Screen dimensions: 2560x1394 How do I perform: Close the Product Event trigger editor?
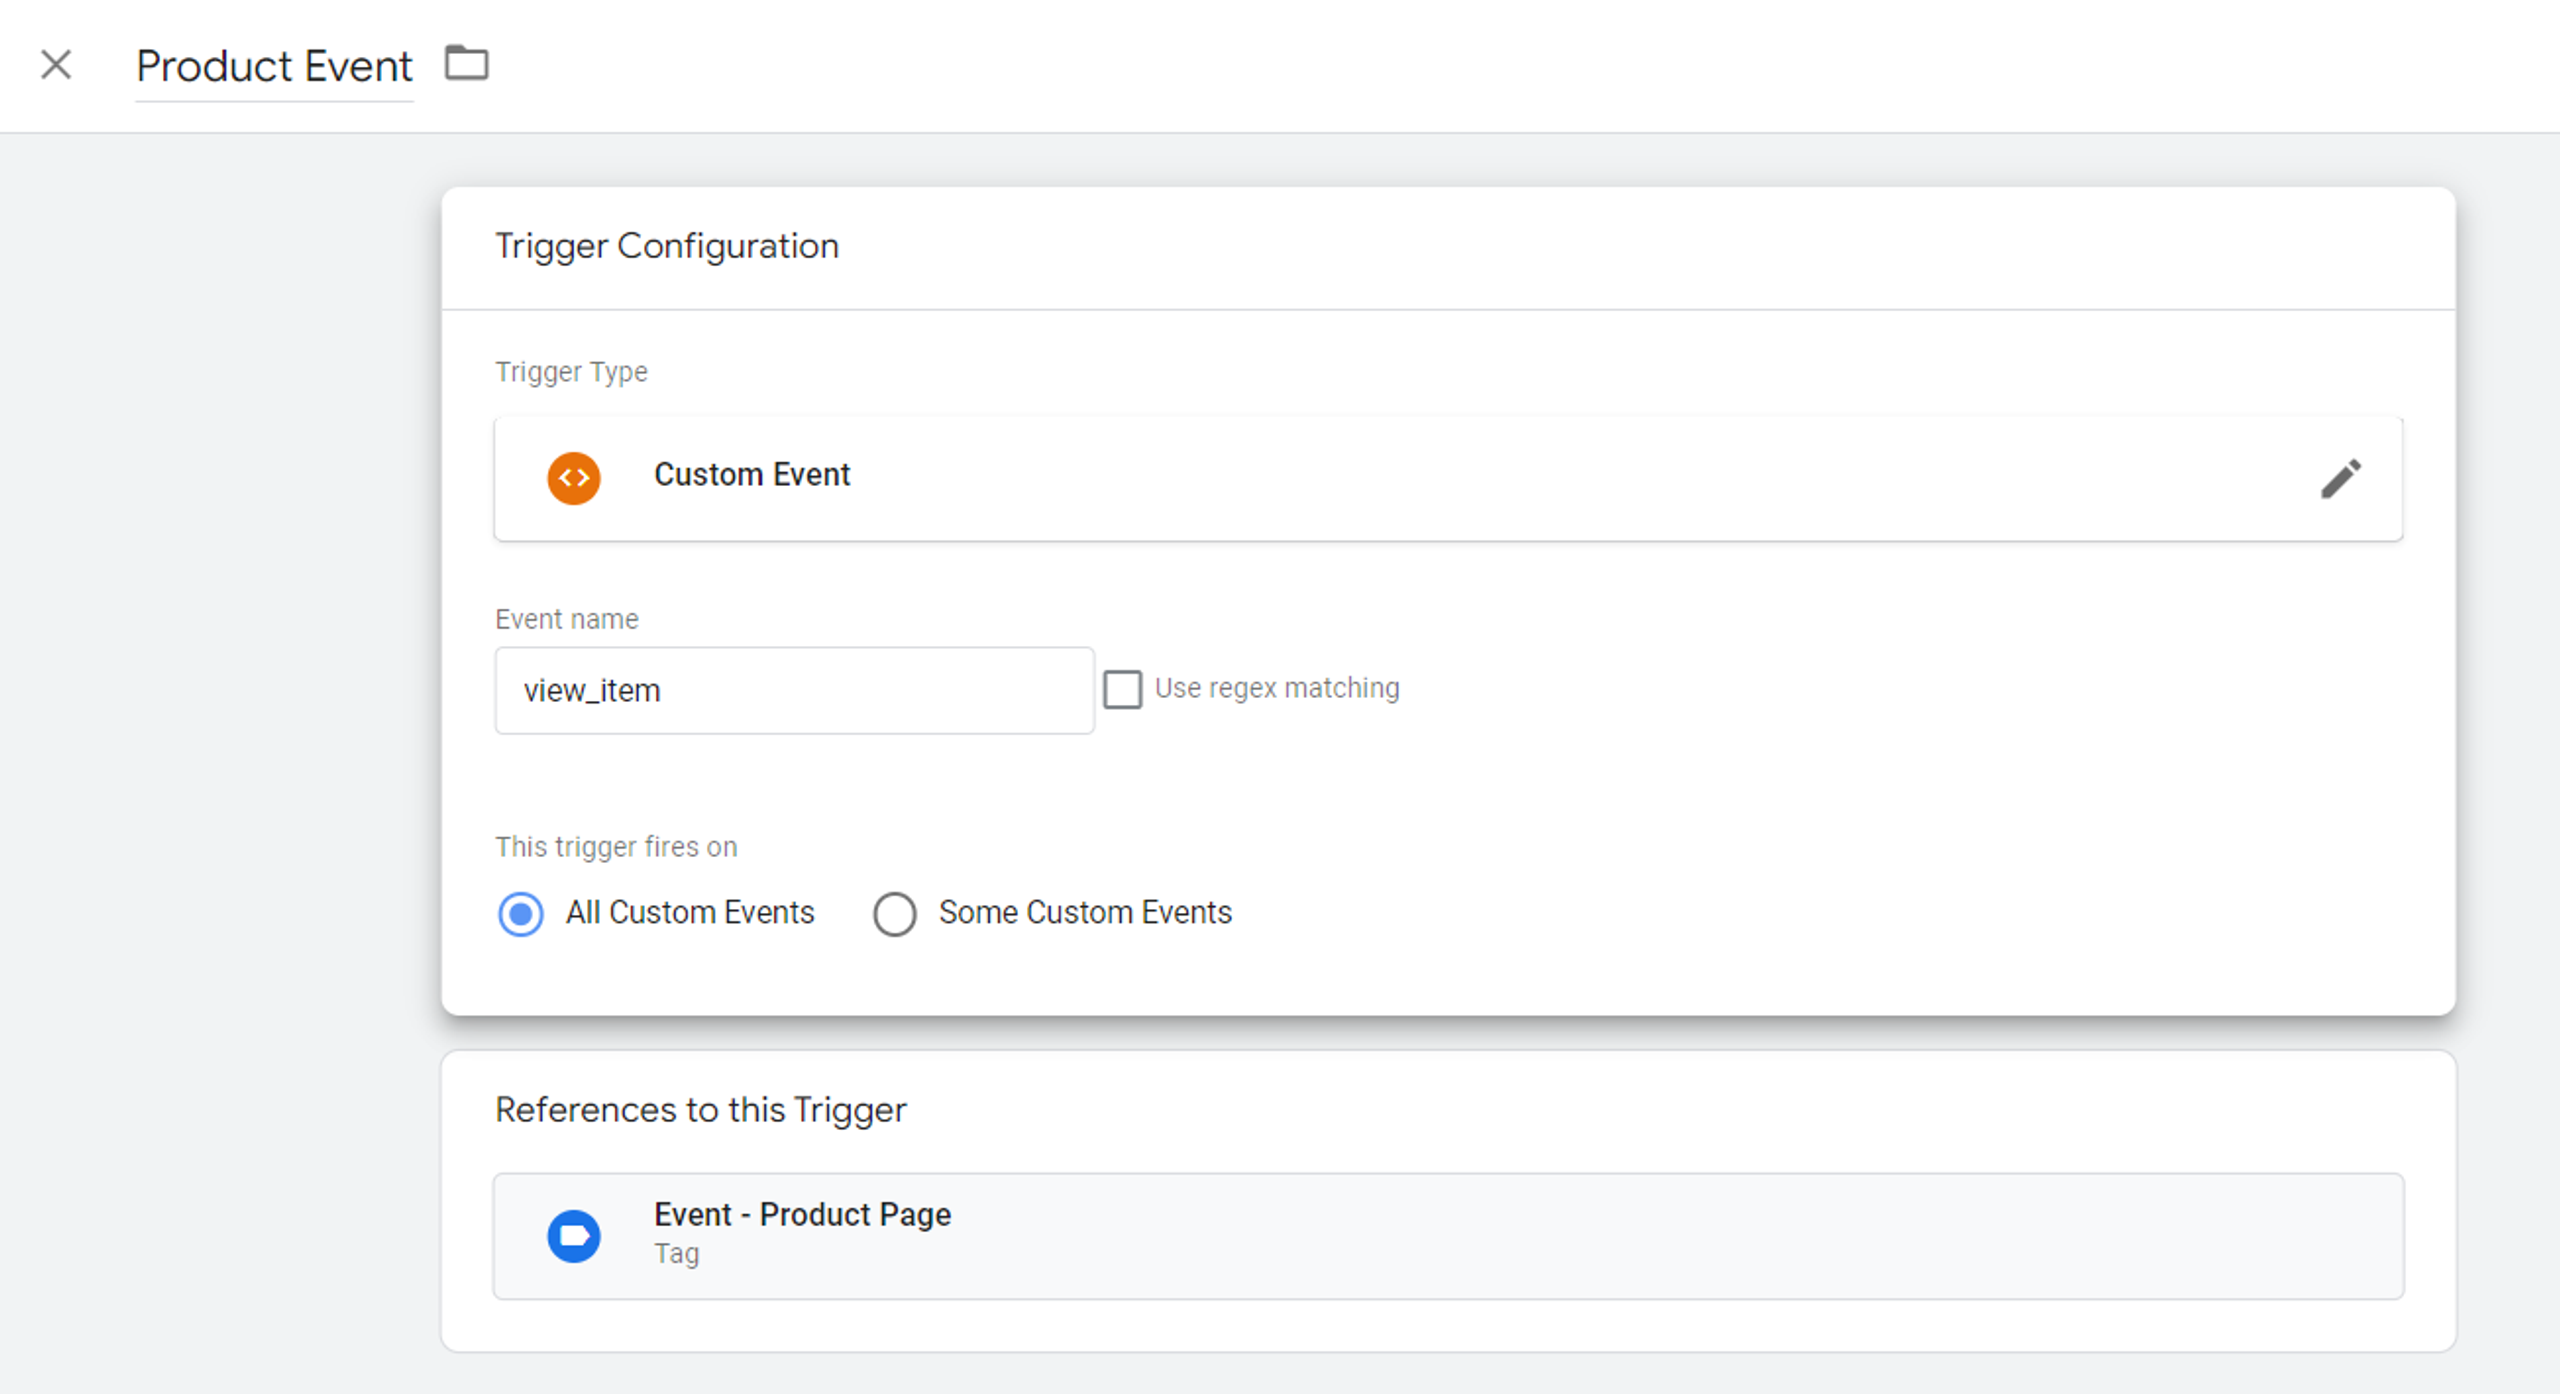coord(56,65)
